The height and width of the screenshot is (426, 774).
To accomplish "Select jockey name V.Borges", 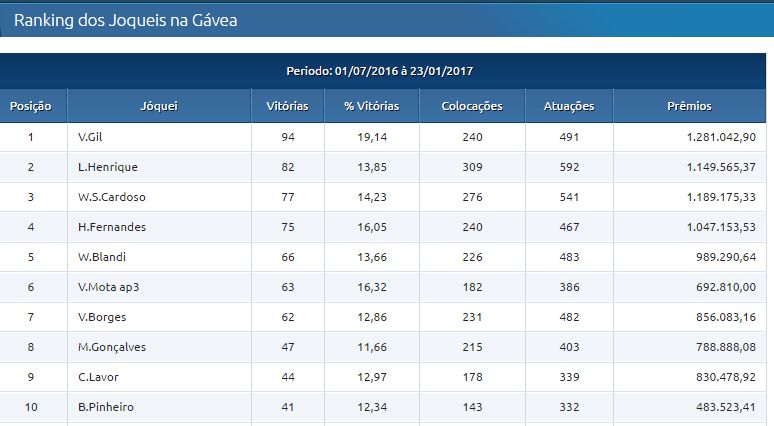I will pos(102,317).
